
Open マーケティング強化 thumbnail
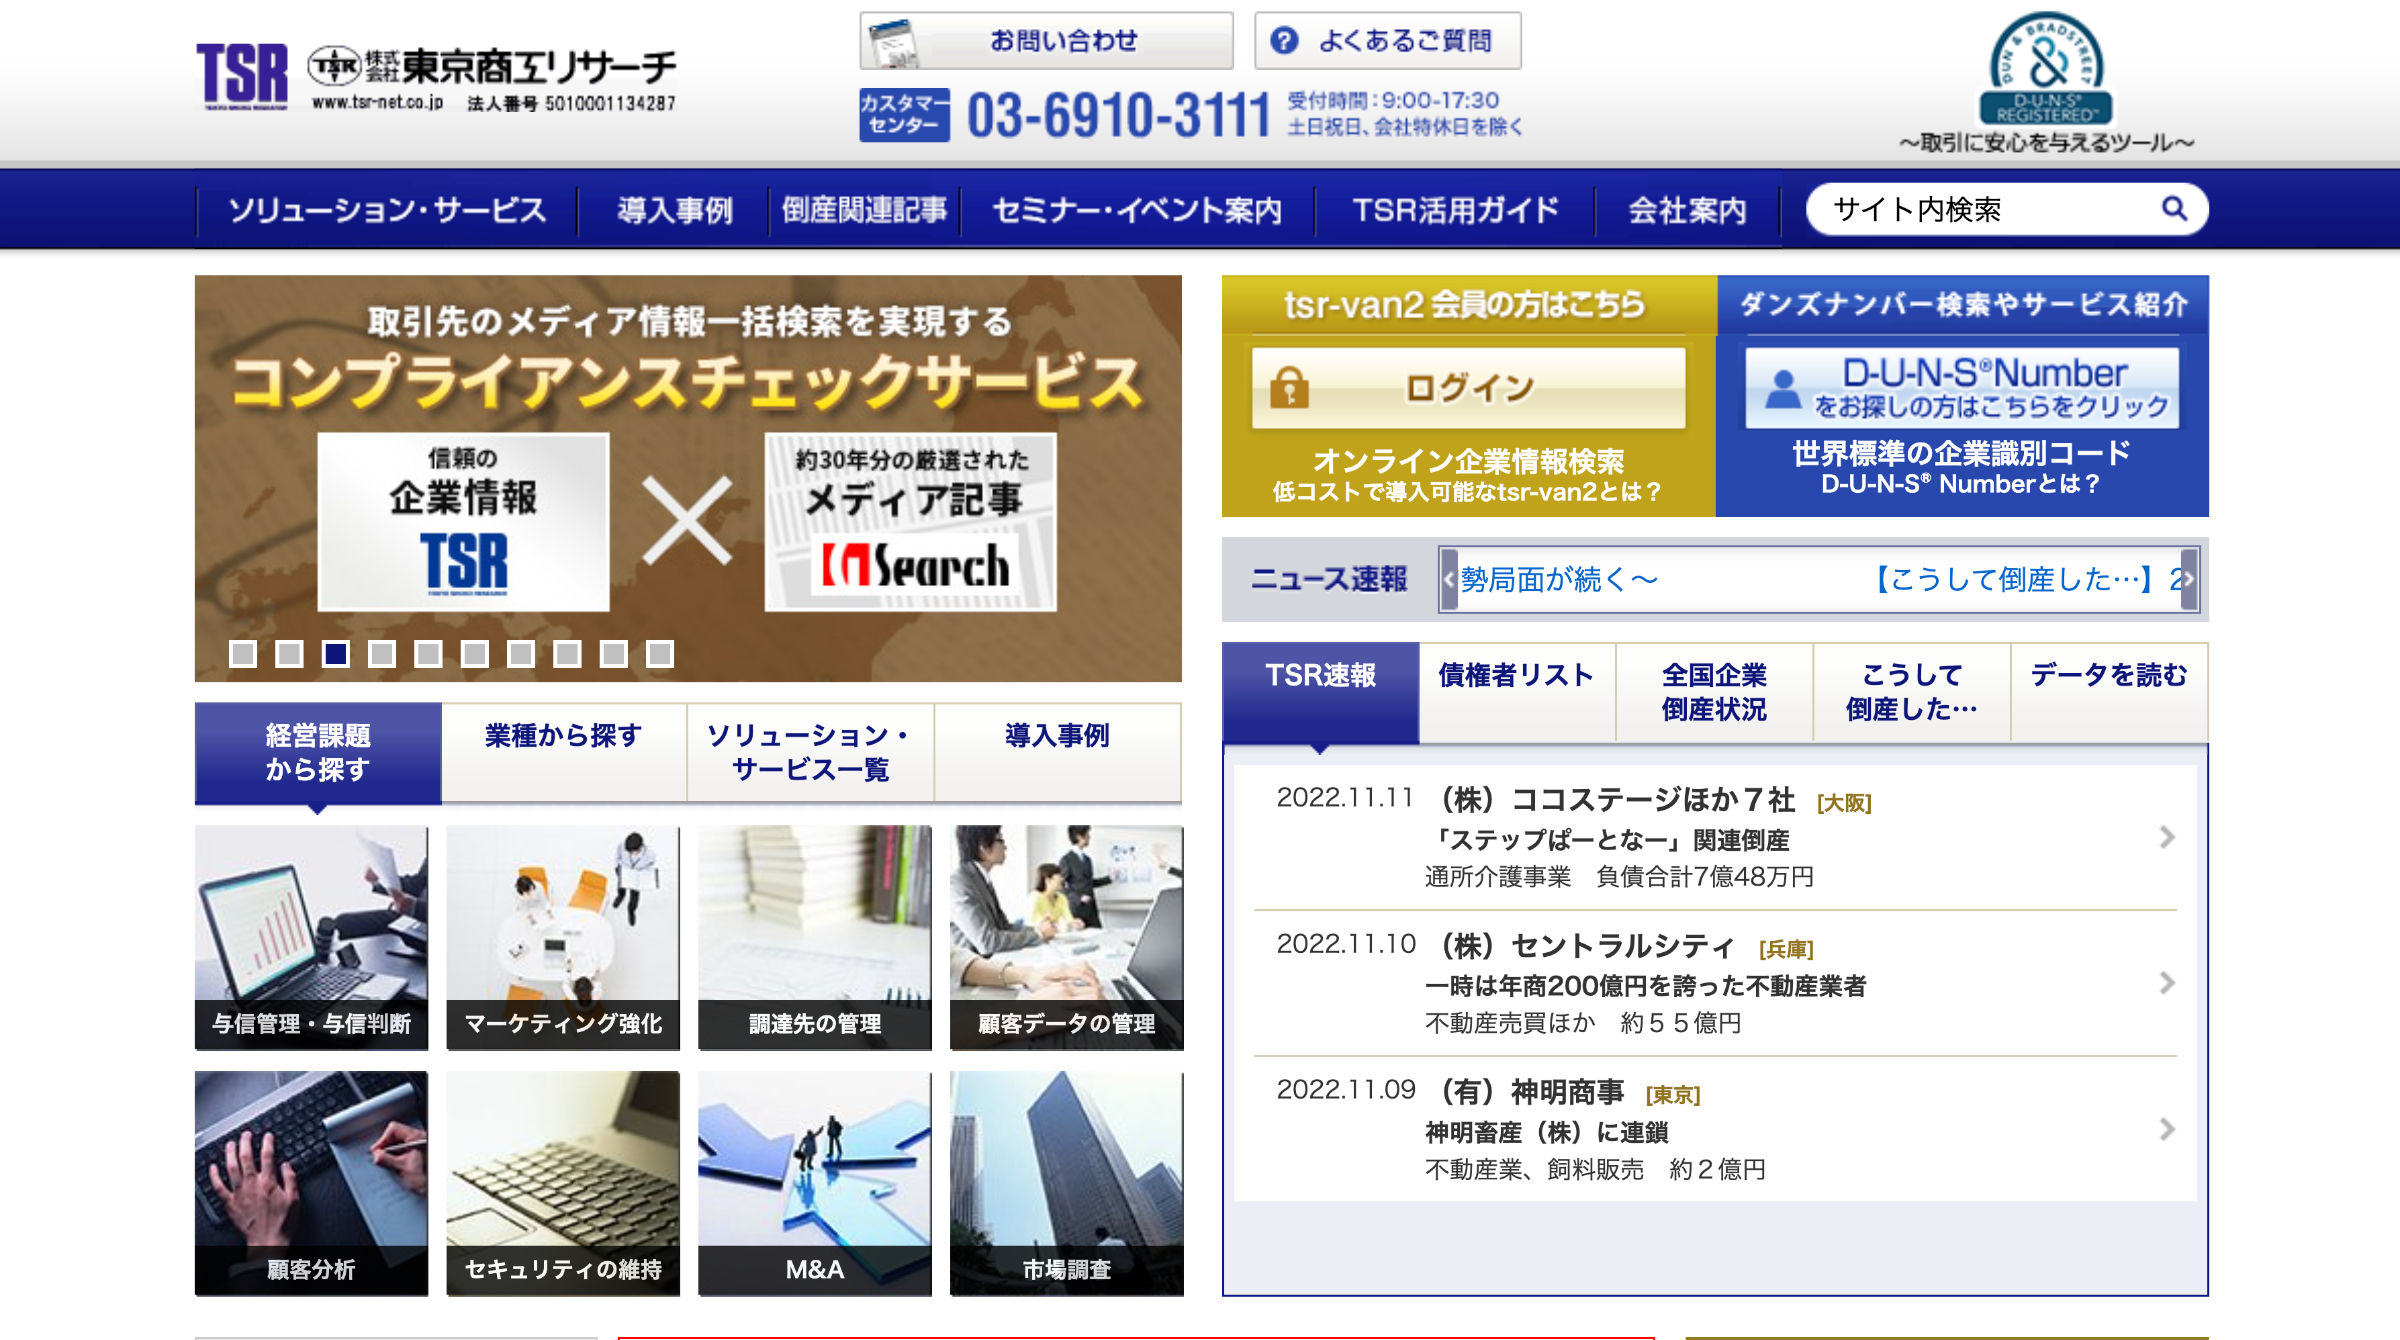tap(563, 938)
